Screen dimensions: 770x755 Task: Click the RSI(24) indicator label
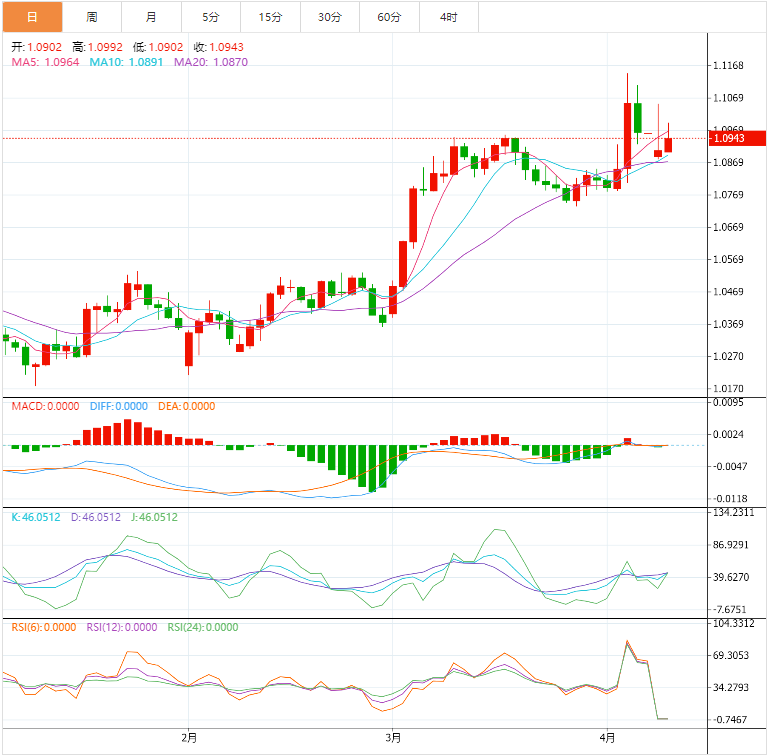point(203,628)
